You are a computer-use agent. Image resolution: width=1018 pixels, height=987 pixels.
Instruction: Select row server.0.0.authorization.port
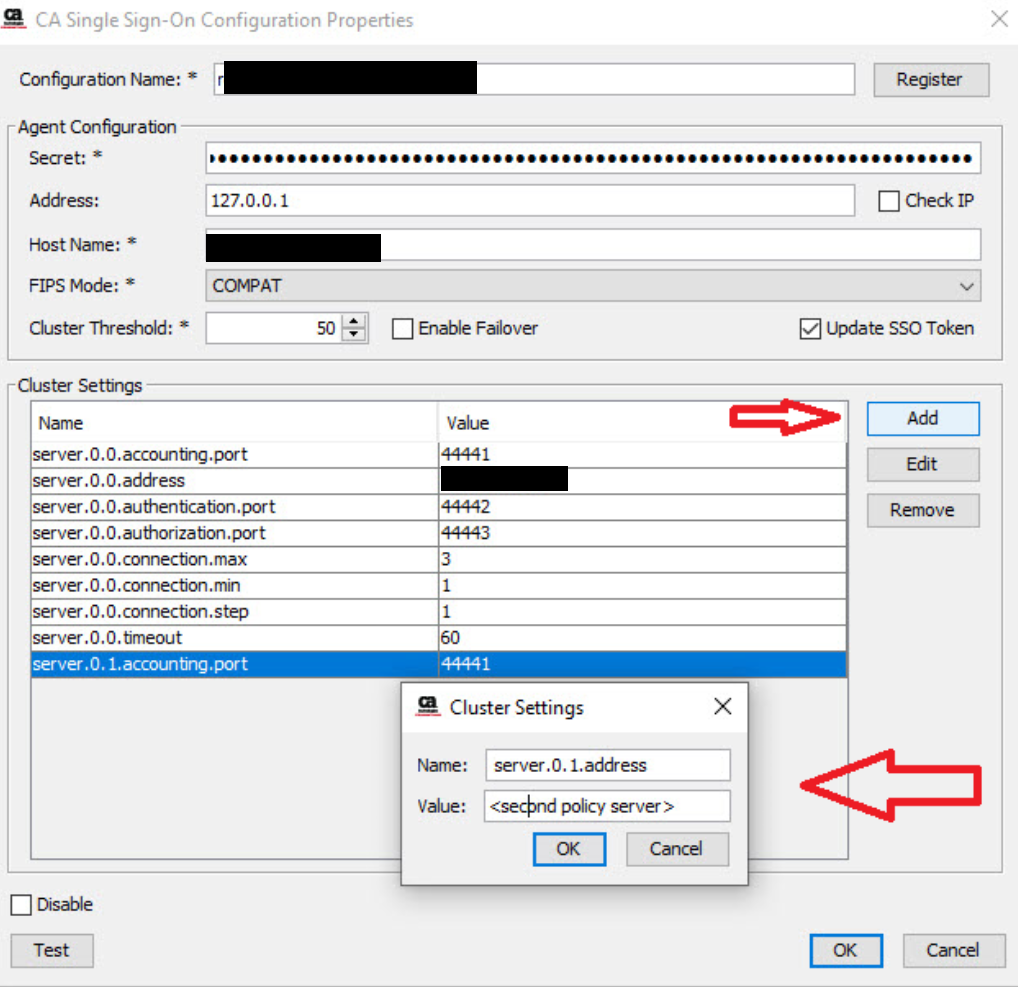tap(439, 533)
